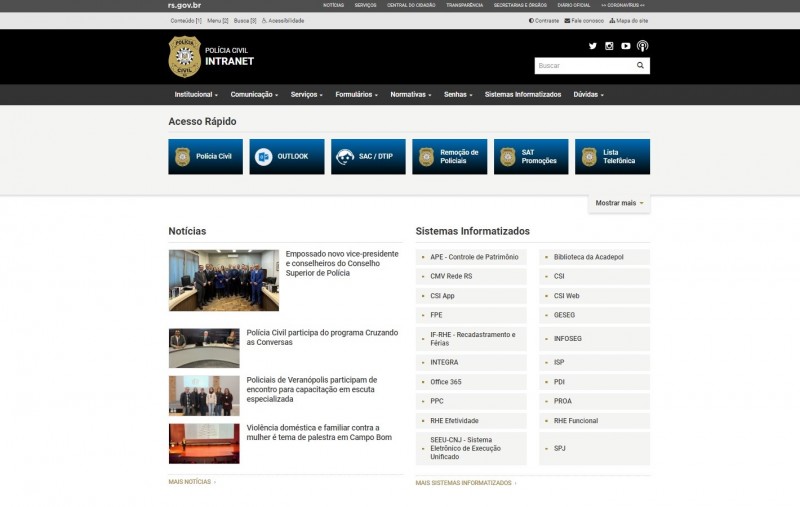Open GESEG system link
This screenshot has height=507, width=800.
594,315
